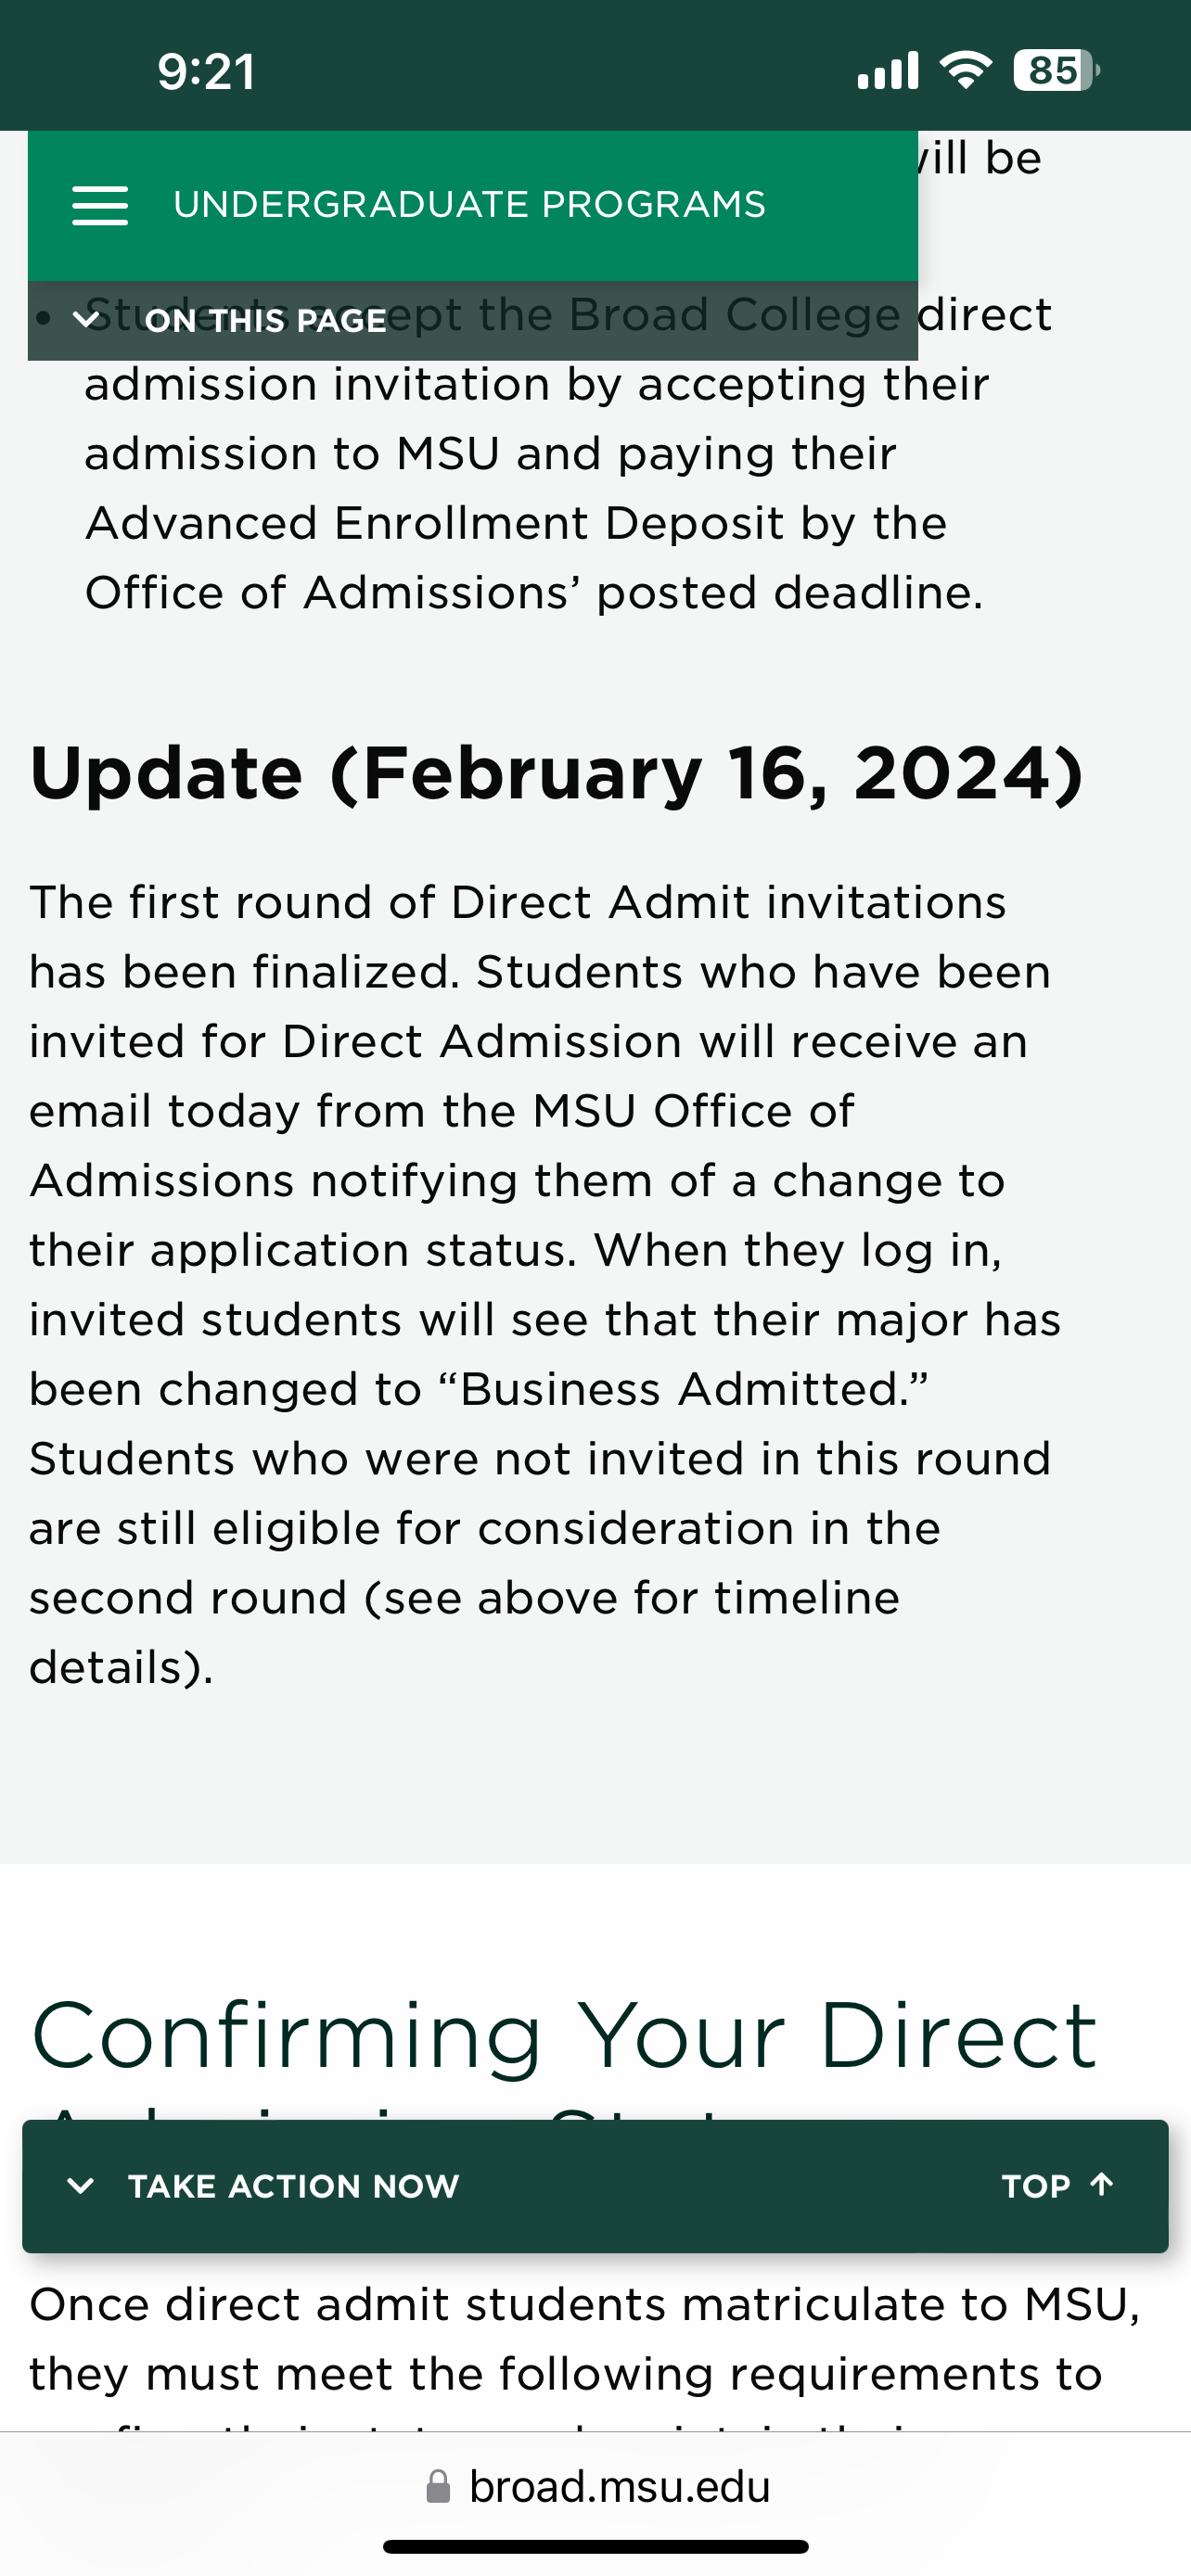Viewport: 1191px width, 2576px height.
Task: Expand the On This Page chevron
Action: 87,320
